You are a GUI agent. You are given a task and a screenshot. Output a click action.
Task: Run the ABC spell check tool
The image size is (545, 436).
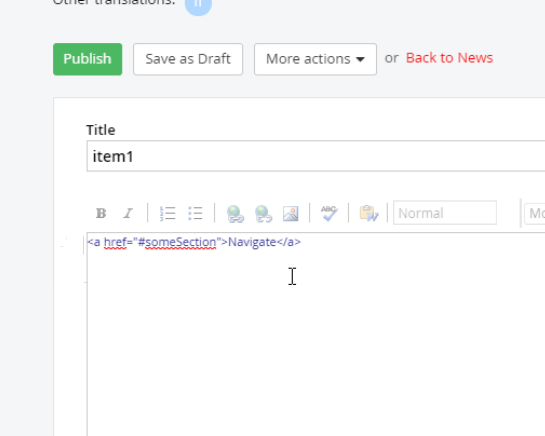click(329, 213)
